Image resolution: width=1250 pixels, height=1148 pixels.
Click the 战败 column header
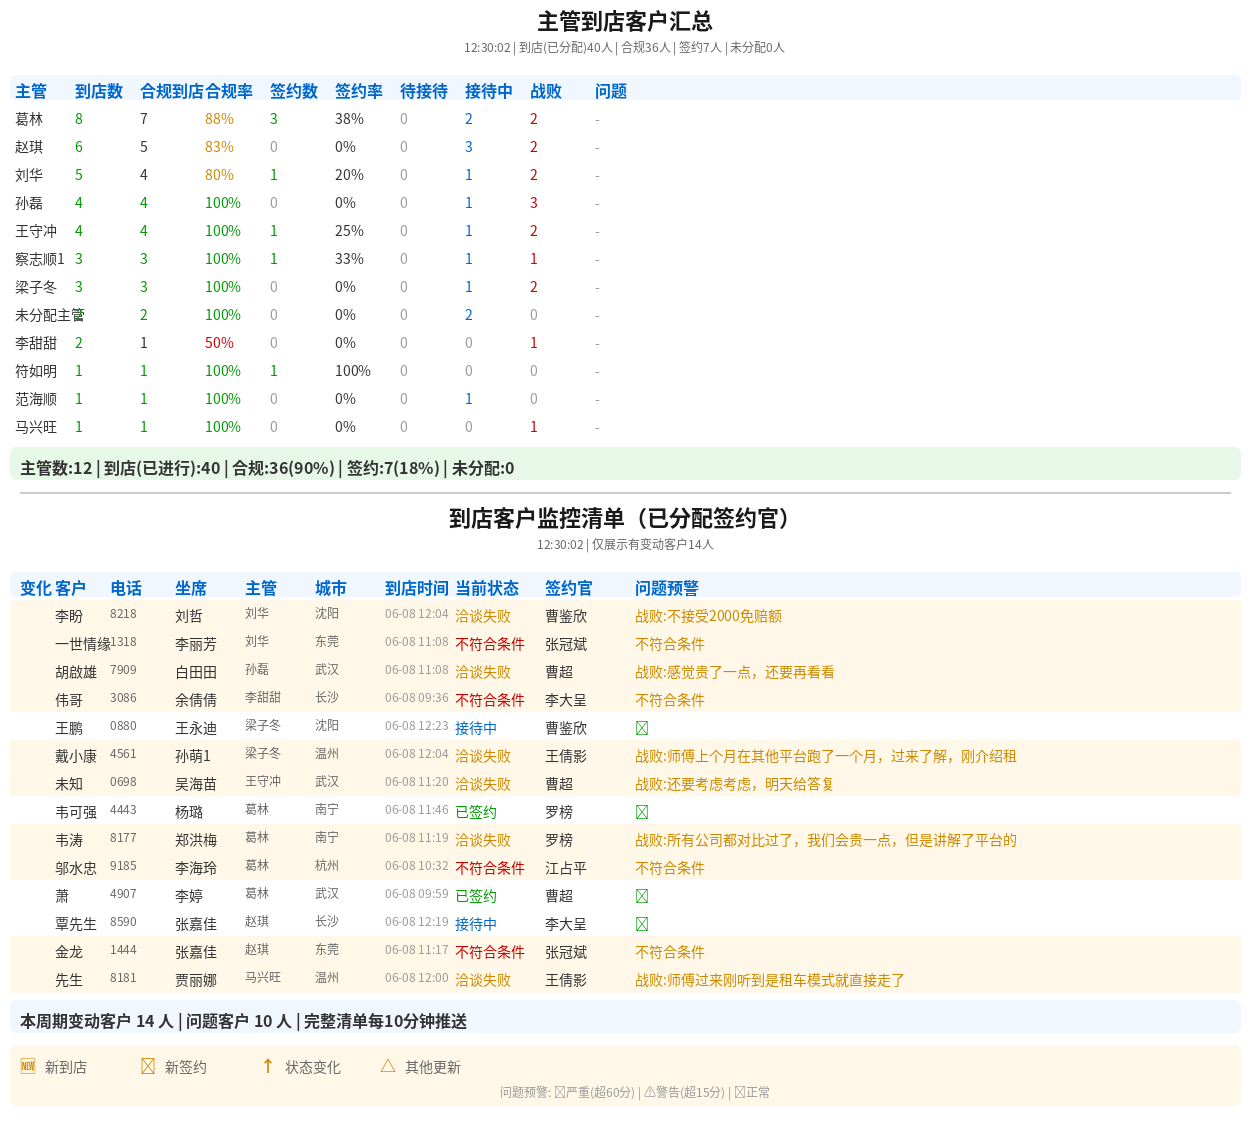coord(546,91)
